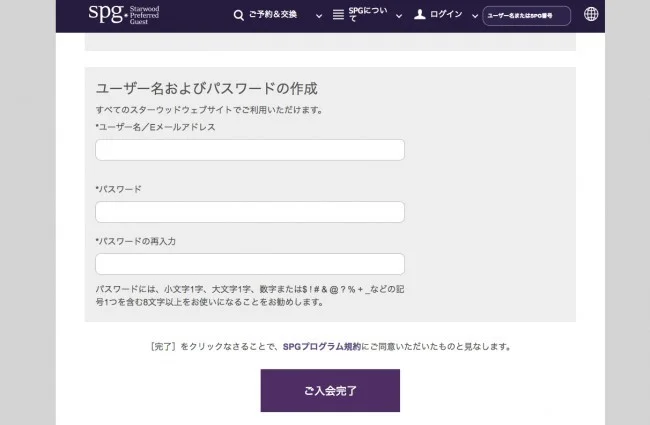This screenshot has width=650, height=425.
Task: Click the *ユーザー名／Eメールアドレス field label
Action: click(155, 127)
